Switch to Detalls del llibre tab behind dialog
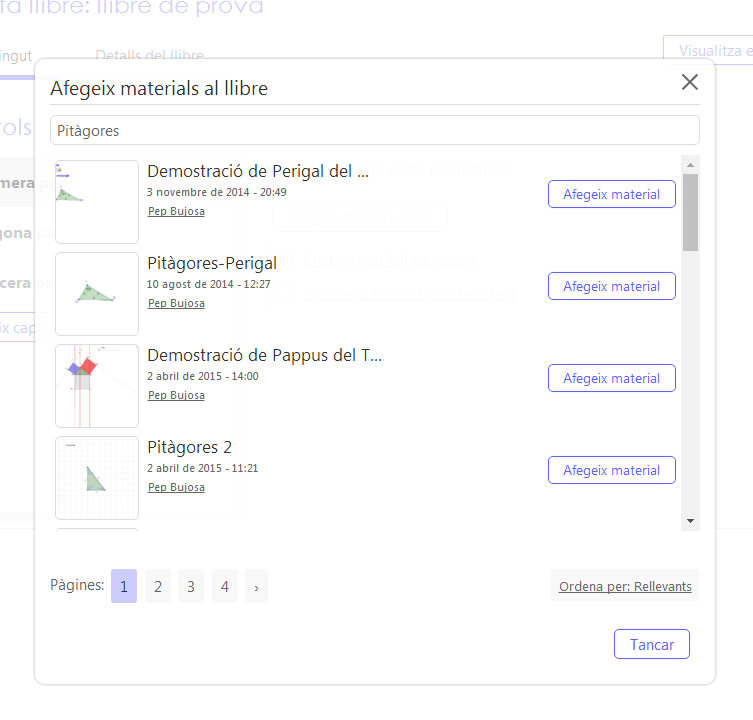 [149, 55]
